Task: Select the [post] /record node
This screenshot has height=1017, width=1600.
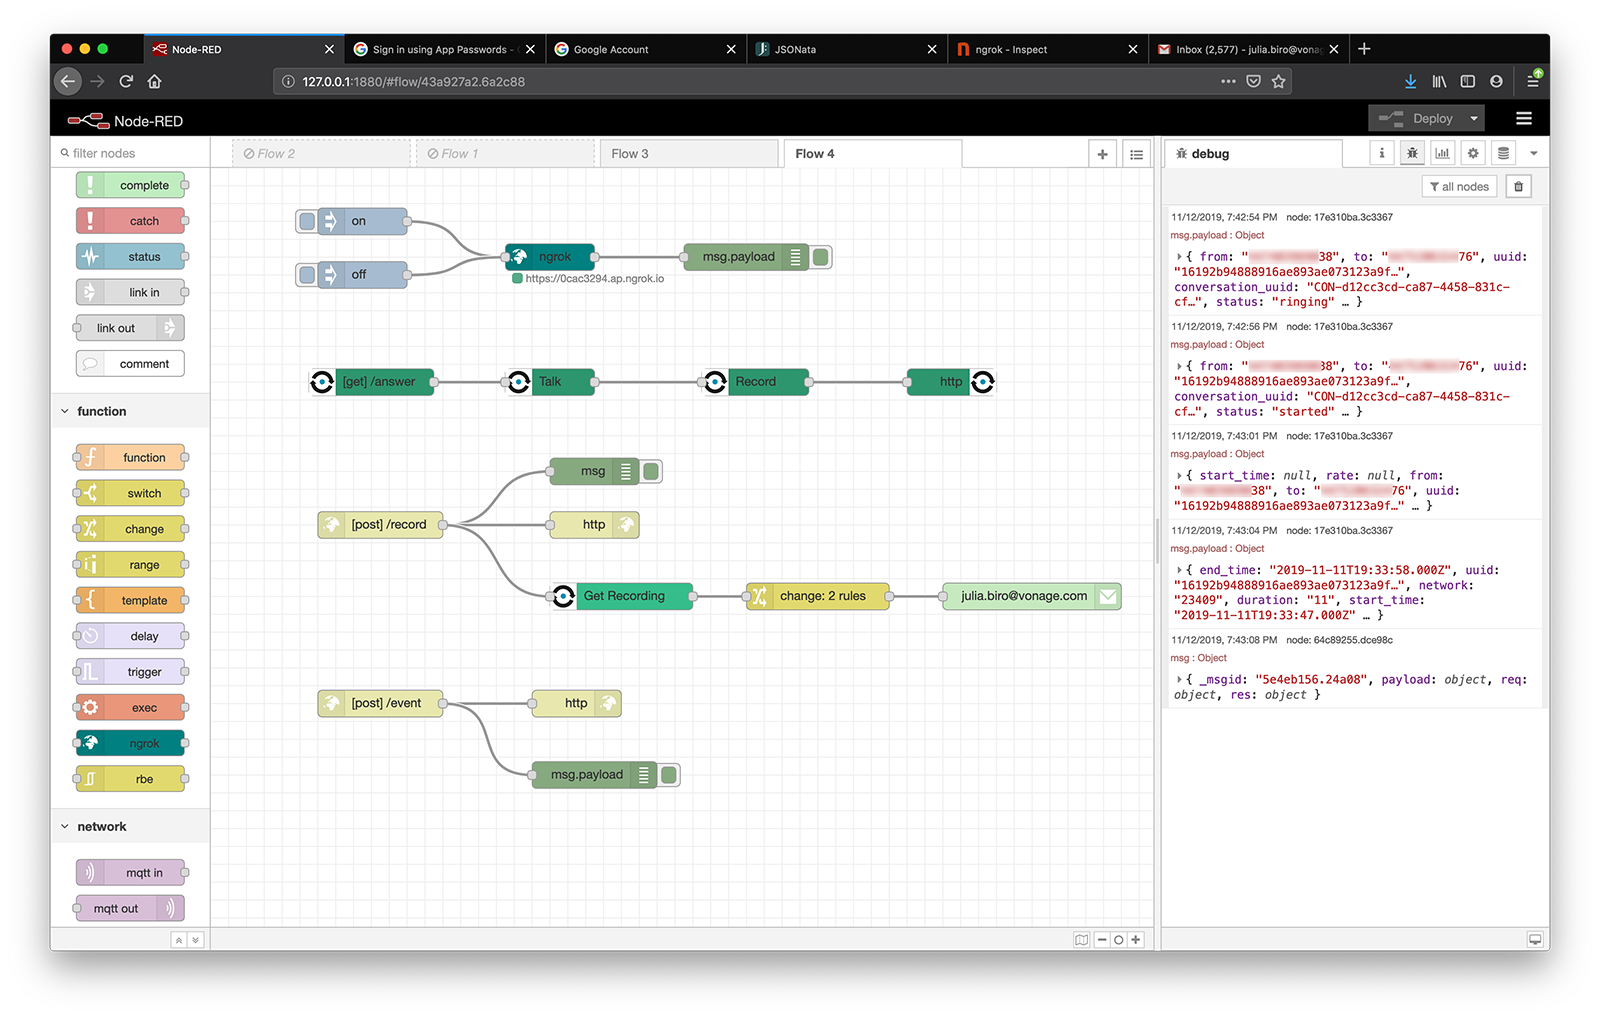Action: pos(381,525)
